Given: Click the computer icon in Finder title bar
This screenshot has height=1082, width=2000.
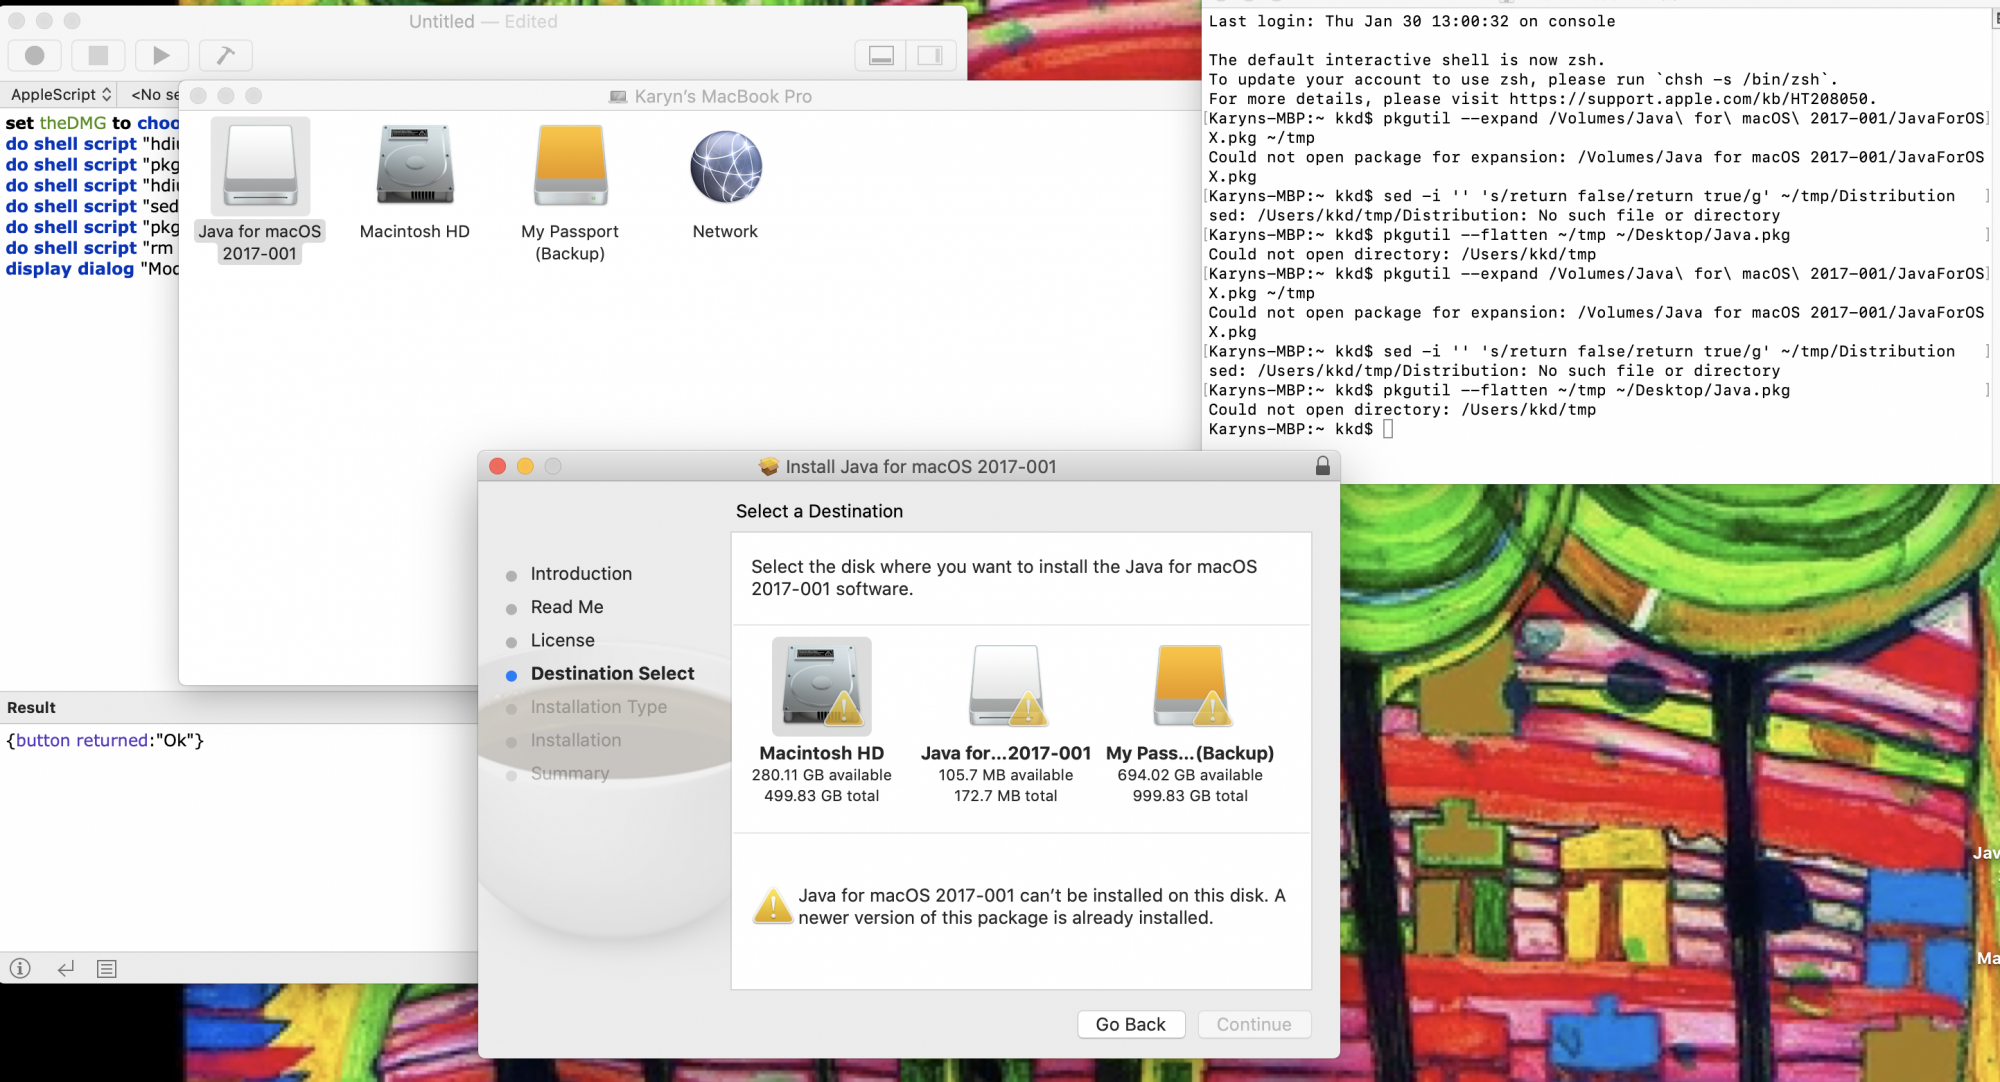Looking at the screenshot, I should pyautogui.click(x=618, y=96).
